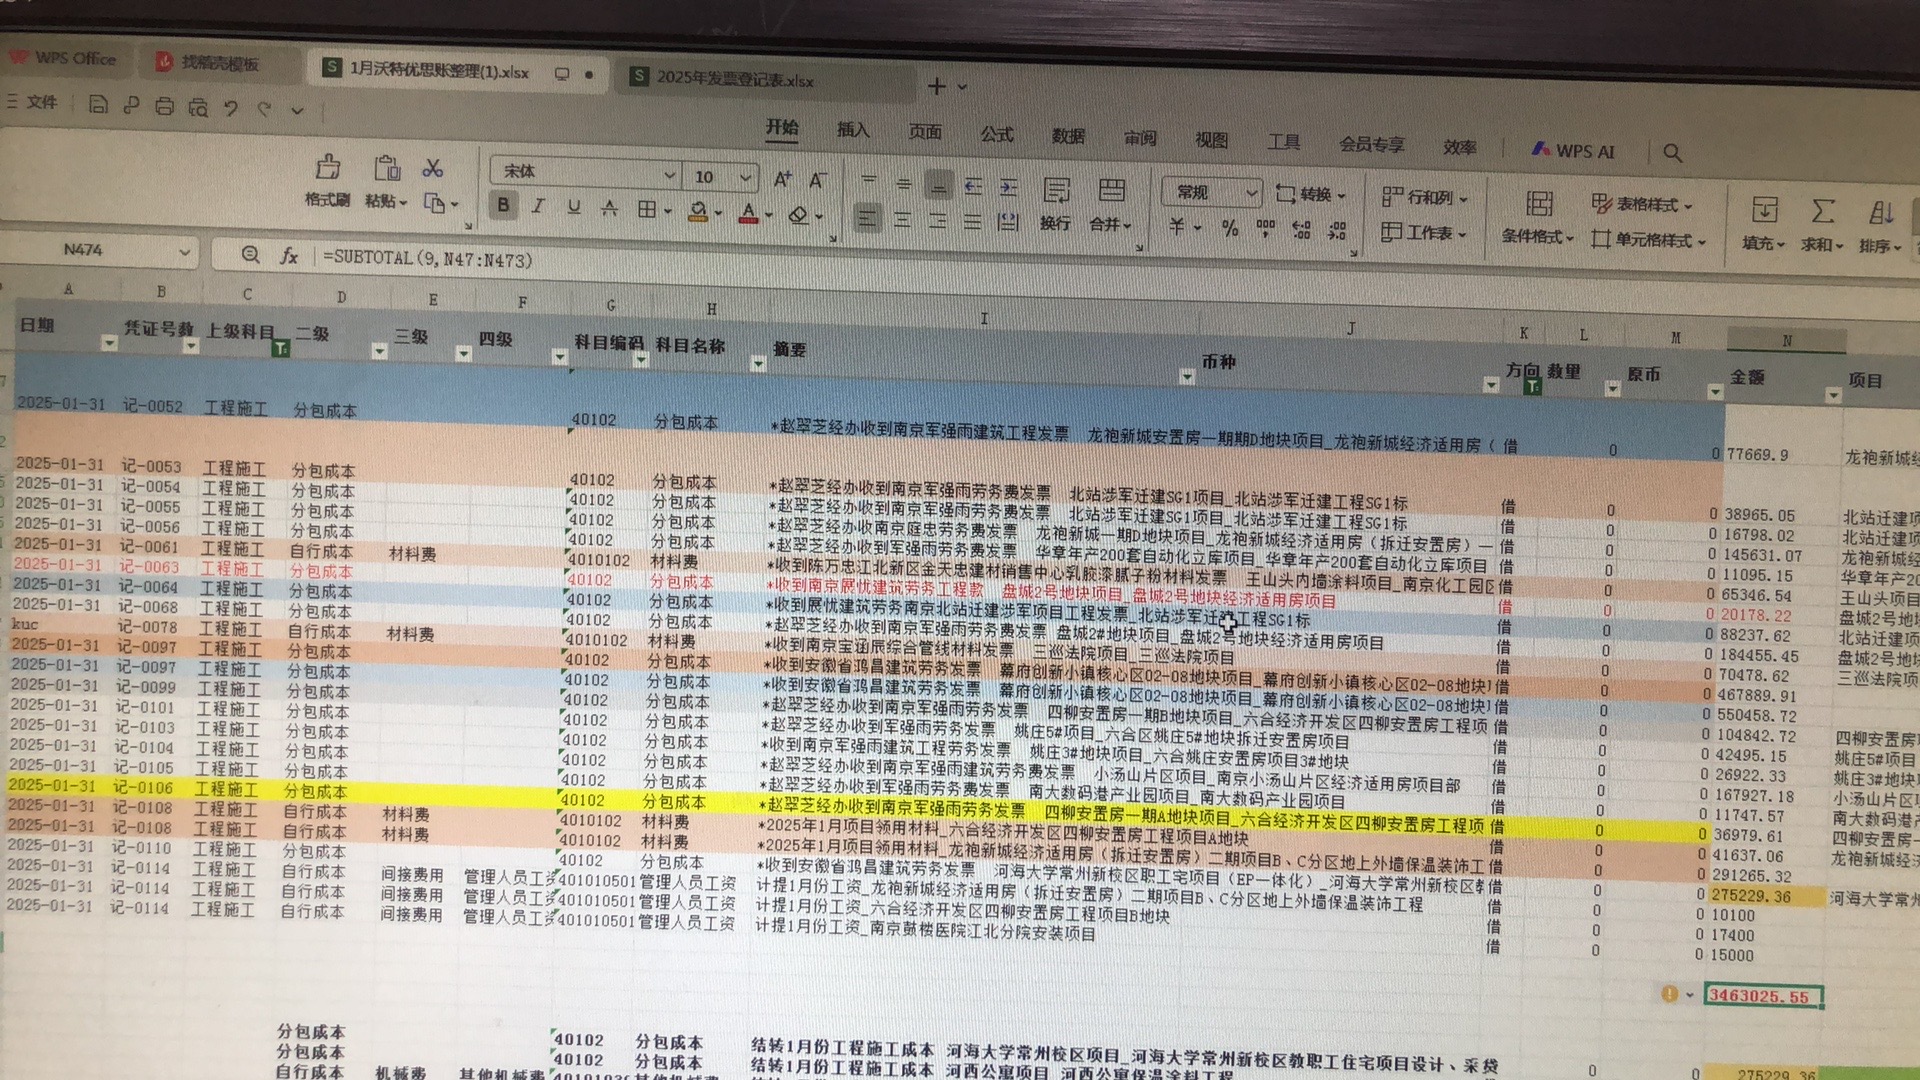This screenshot has width=1920, height=1080.
Task: Click the AutoSum (求和) sigma icon
Action: pos(1822,210)
